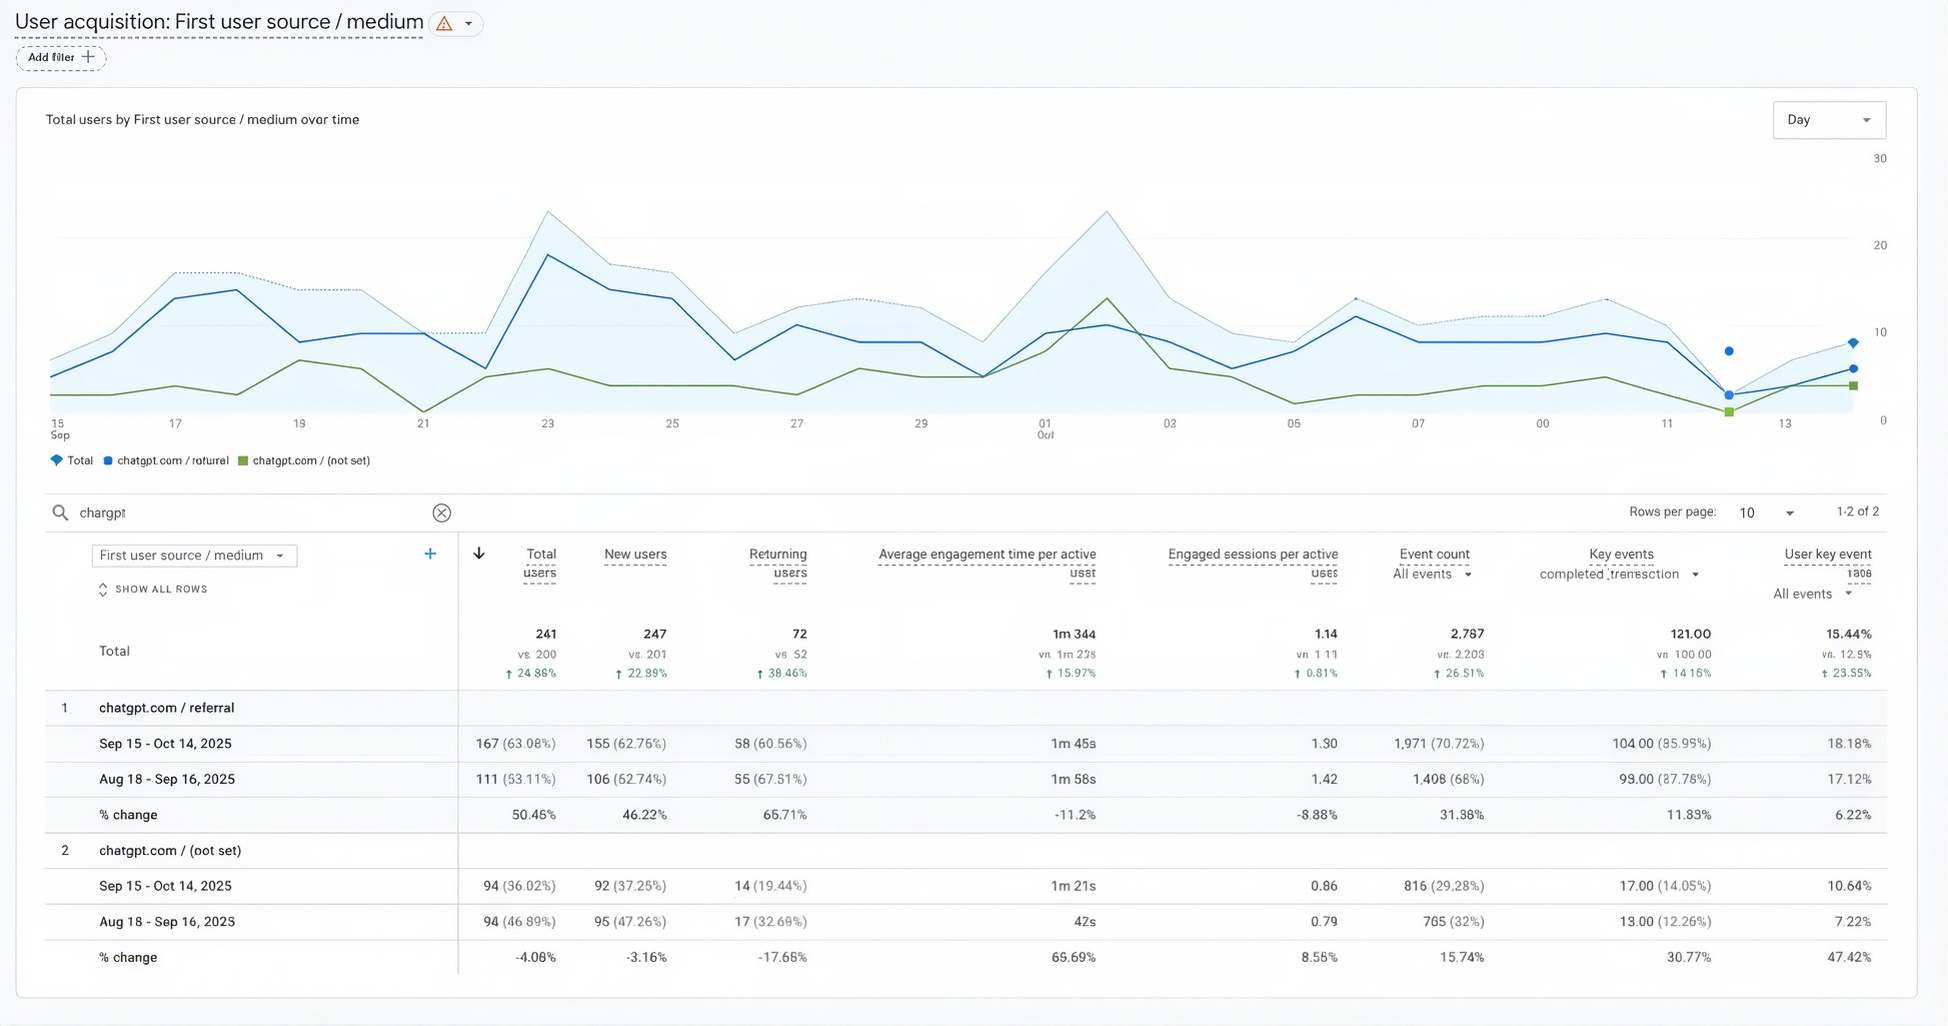
Task: Click the search magnifier icon
Action: point(60,513)
